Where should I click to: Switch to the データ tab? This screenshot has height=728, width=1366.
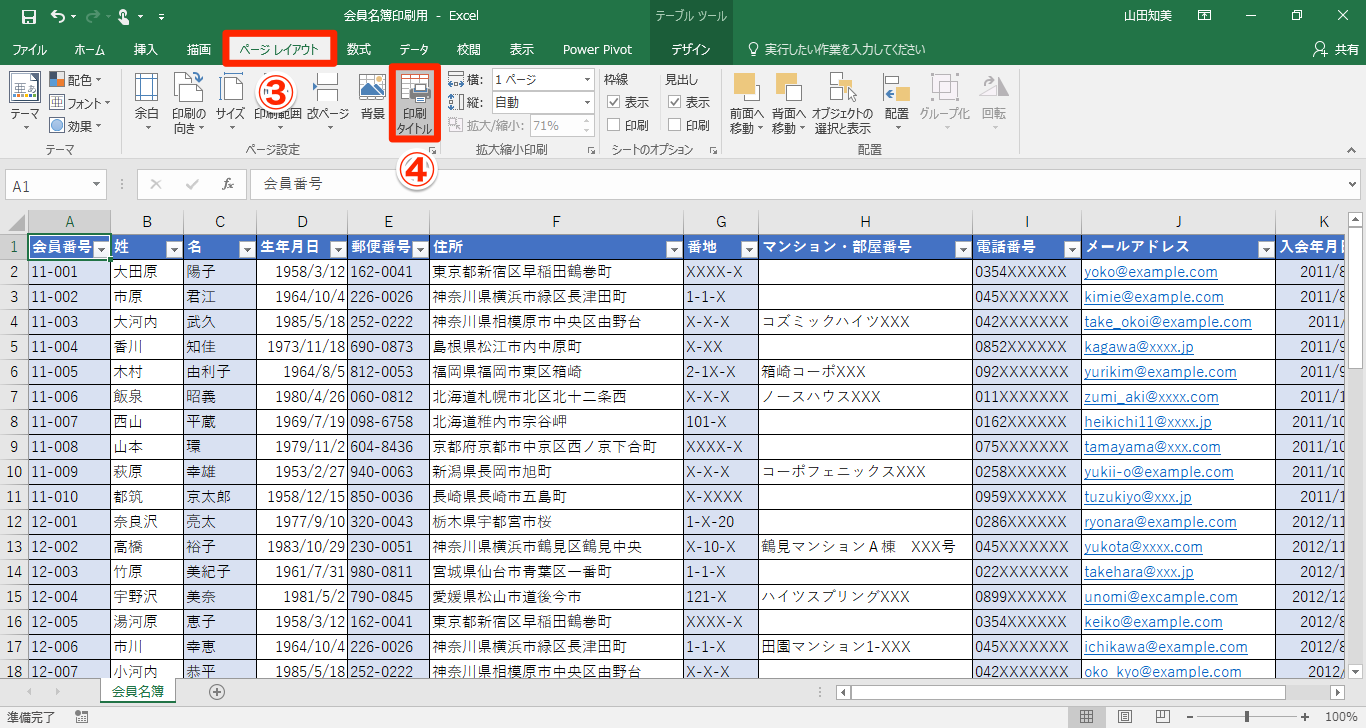414,49
